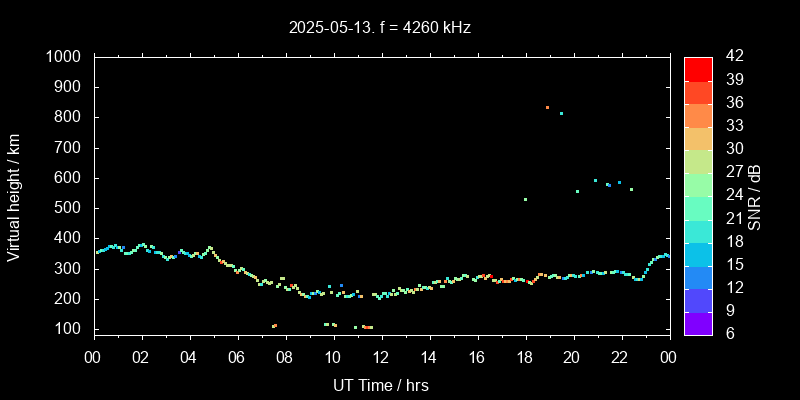Click the red 39–42 dB colorbar swatch

coord(698,68)
